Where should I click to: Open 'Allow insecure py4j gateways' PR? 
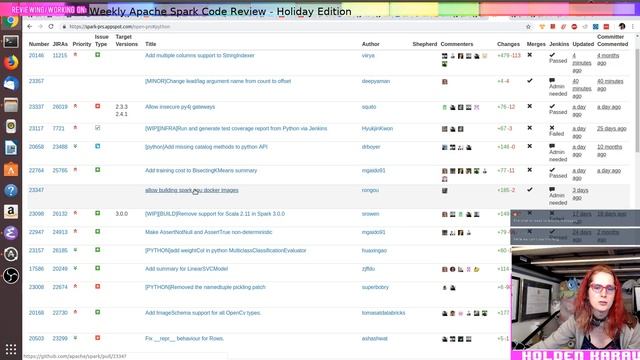pyautogui.click(x=180, y=107)
